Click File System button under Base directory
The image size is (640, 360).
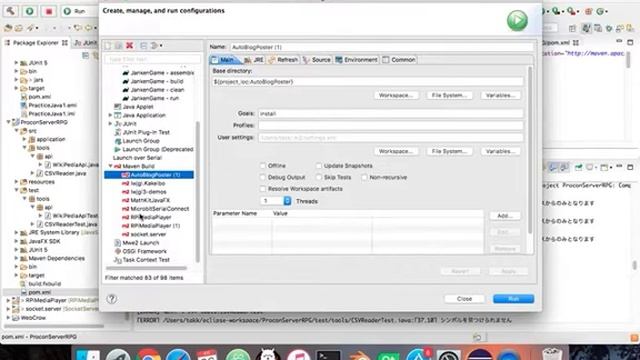pyautogui.click(x=449, y=95)
